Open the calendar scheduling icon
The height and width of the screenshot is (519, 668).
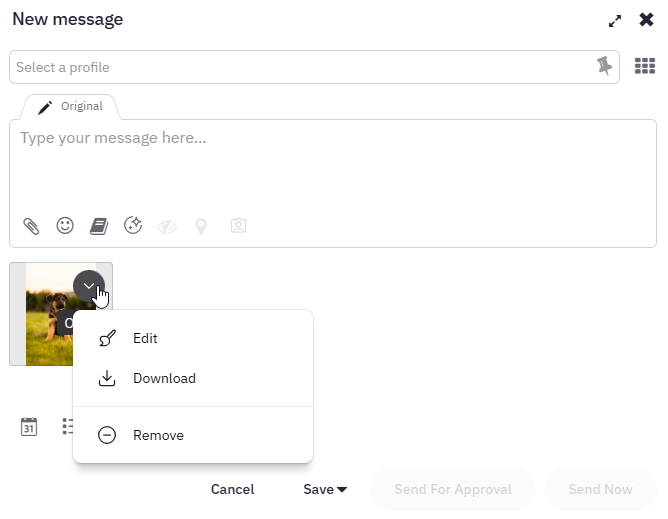pos(29,427)
